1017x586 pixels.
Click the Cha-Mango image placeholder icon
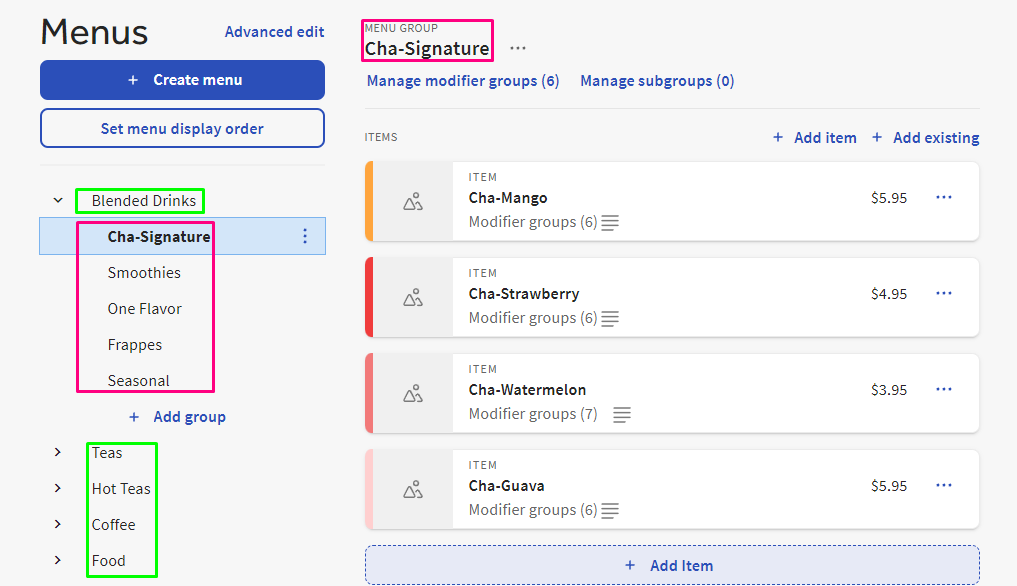(x=413, y=202)
